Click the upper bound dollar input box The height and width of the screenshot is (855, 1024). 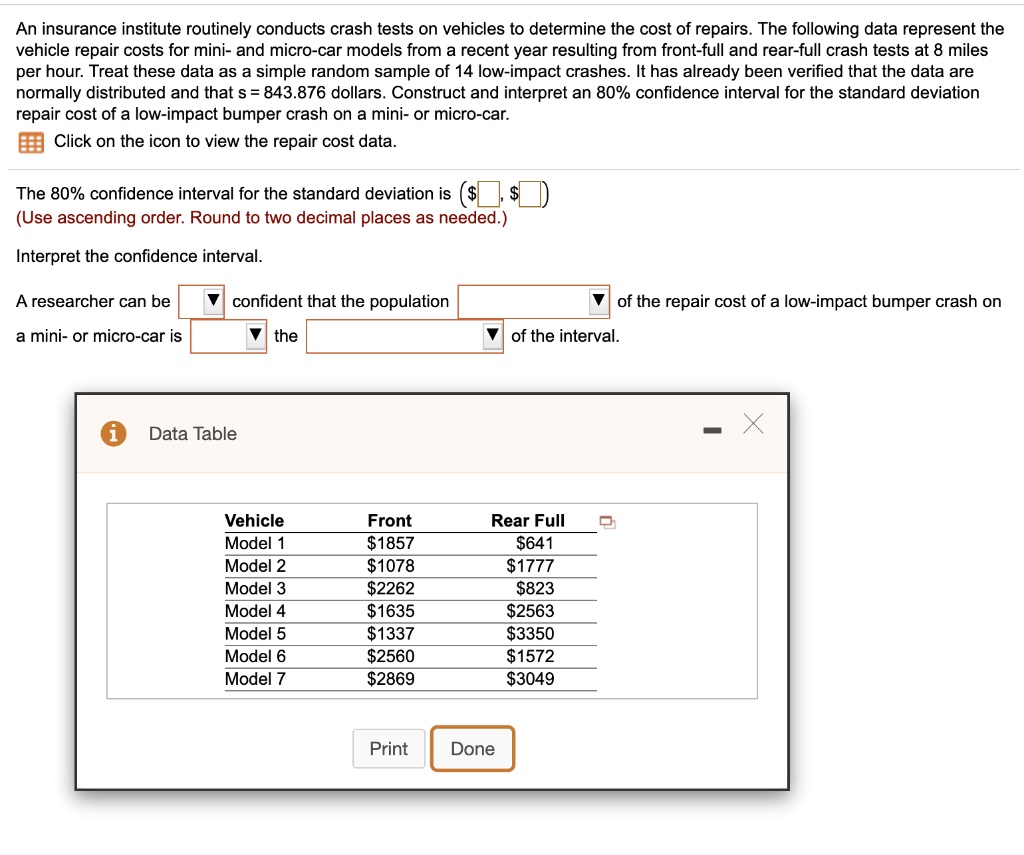530,194
